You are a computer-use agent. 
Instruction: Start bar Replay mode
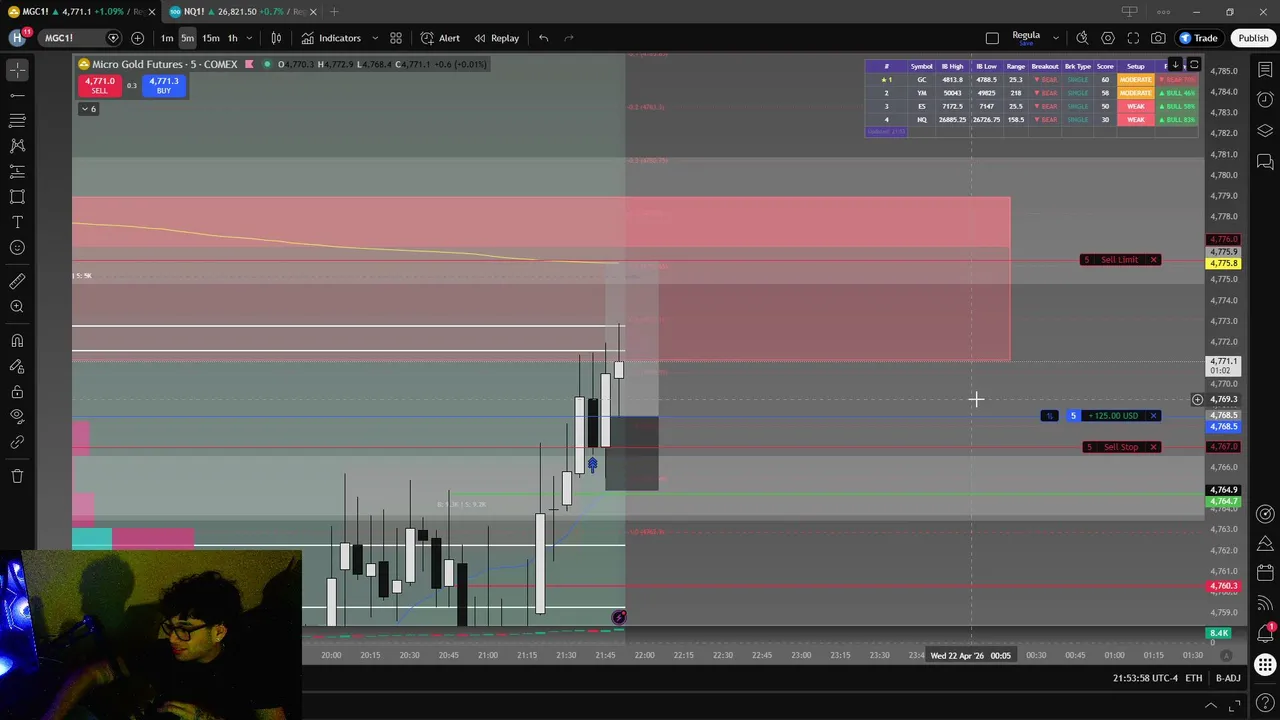pos(496,38)
